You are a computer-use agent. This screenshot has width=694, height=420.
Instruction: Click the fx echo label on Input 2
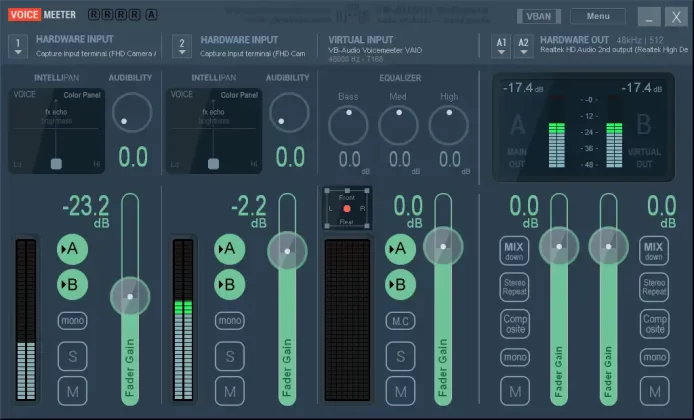(213, 112)
